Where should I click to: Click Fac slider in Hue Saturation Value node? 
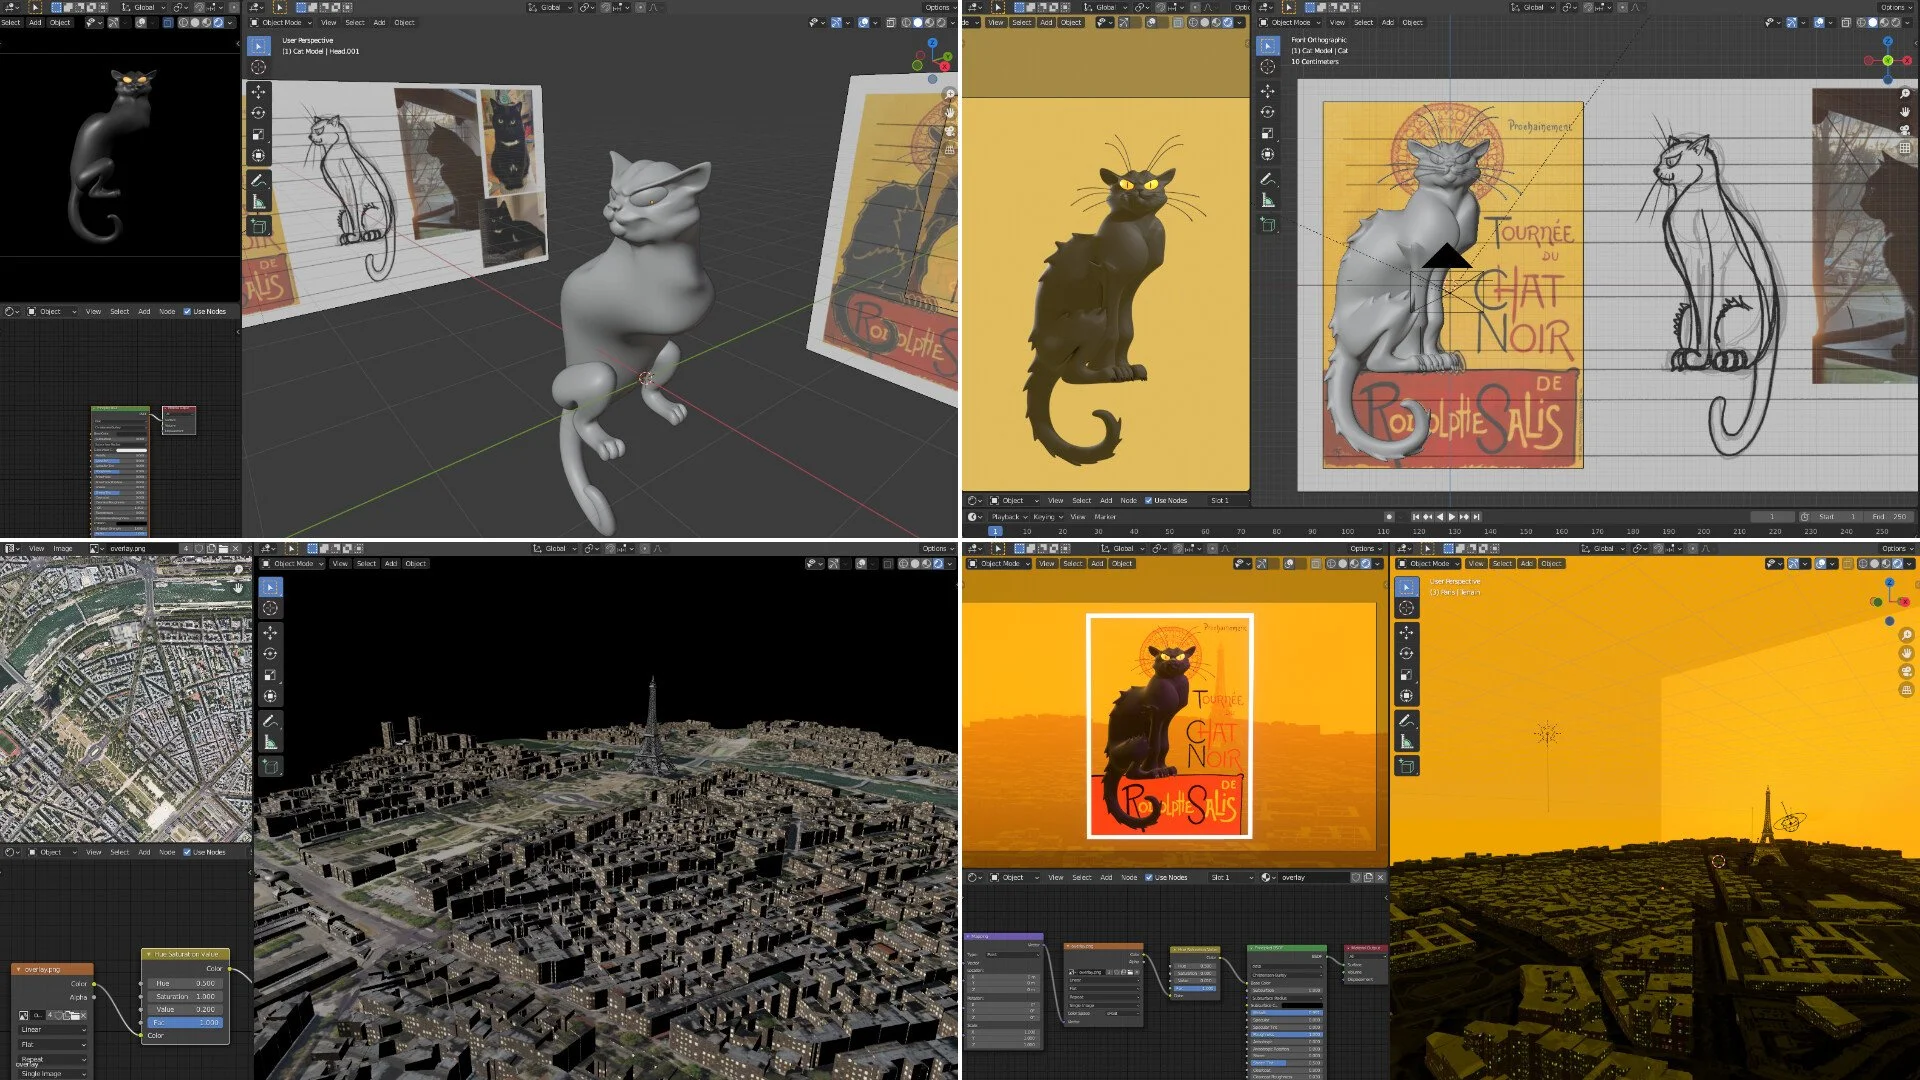[x=186, y=1022]
